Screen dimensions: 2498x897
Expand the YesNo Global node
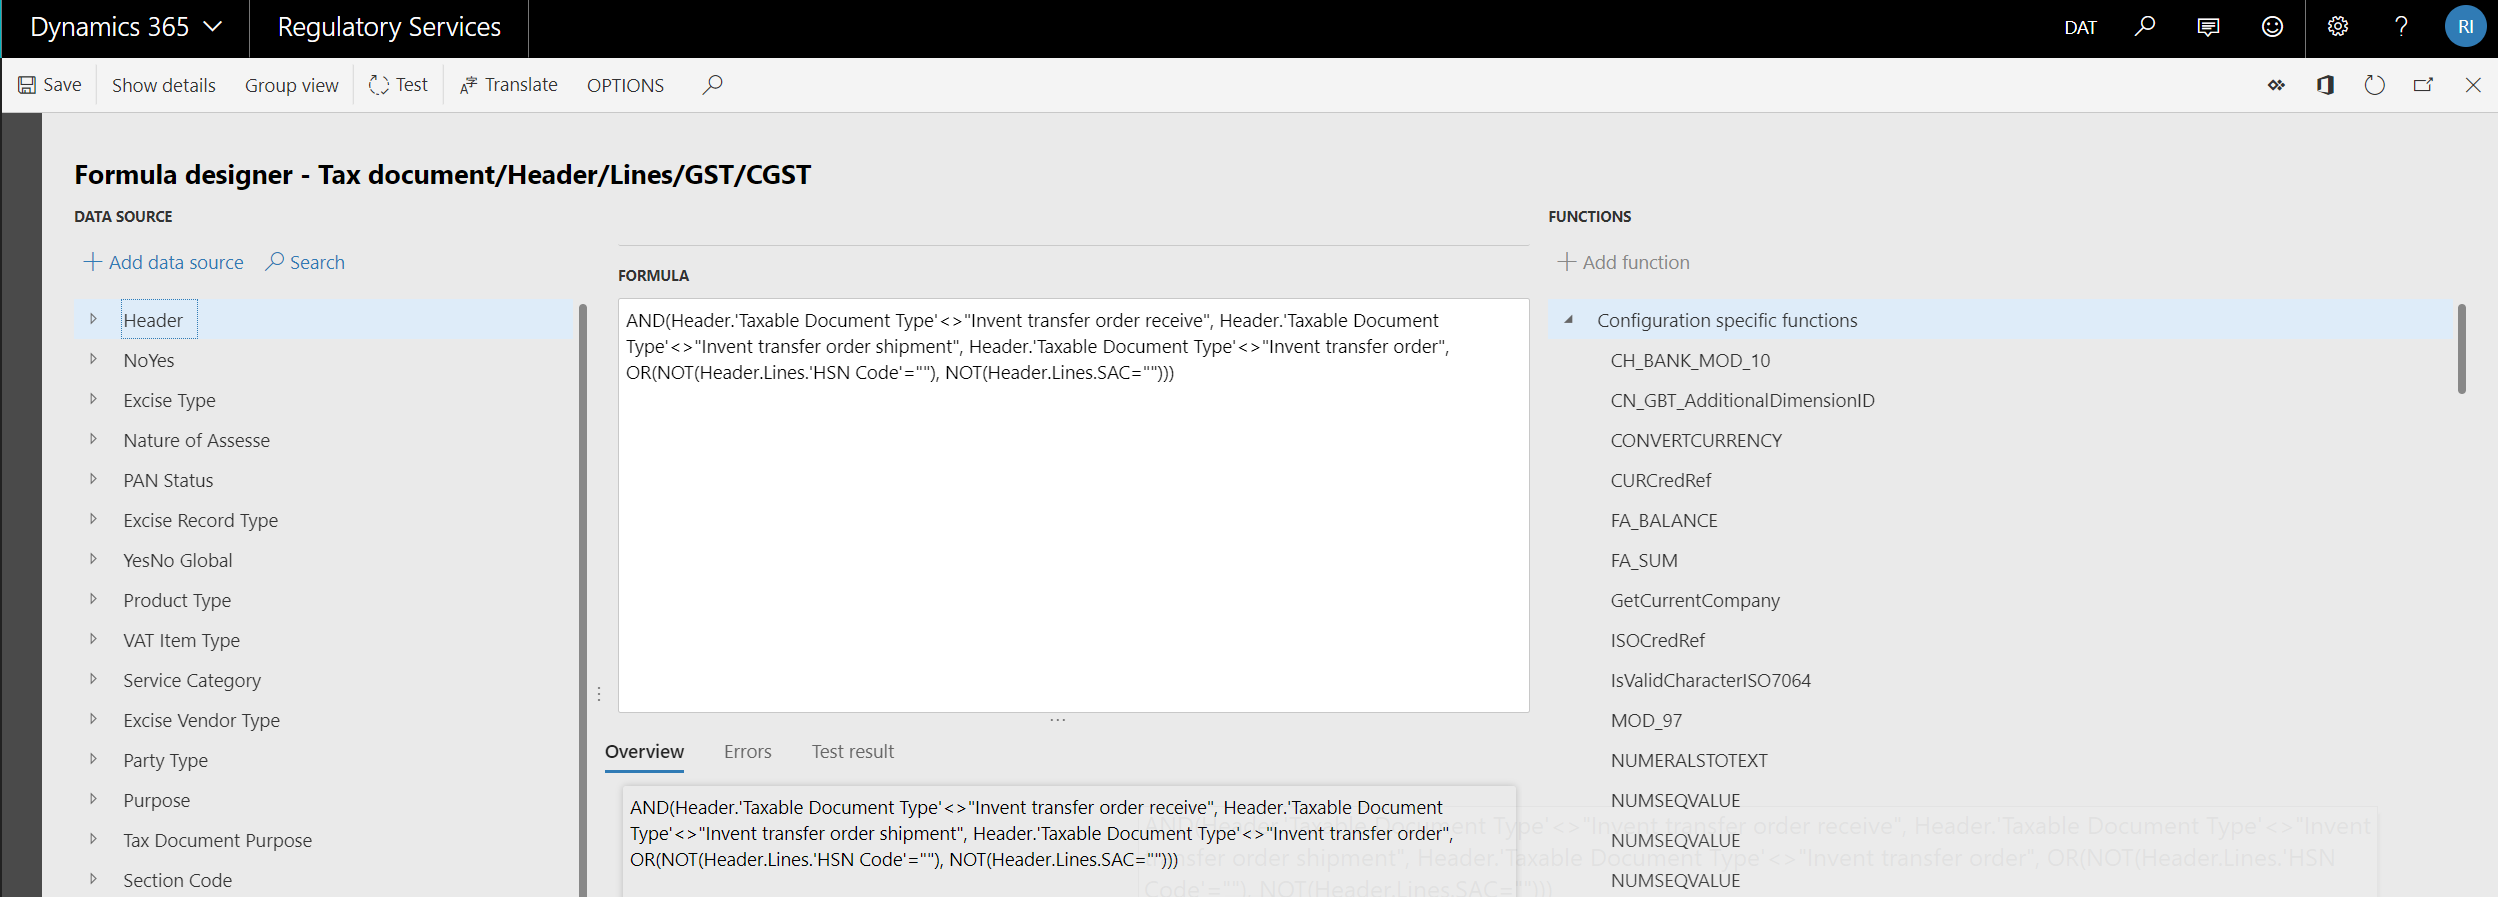(x=94, y=559)
